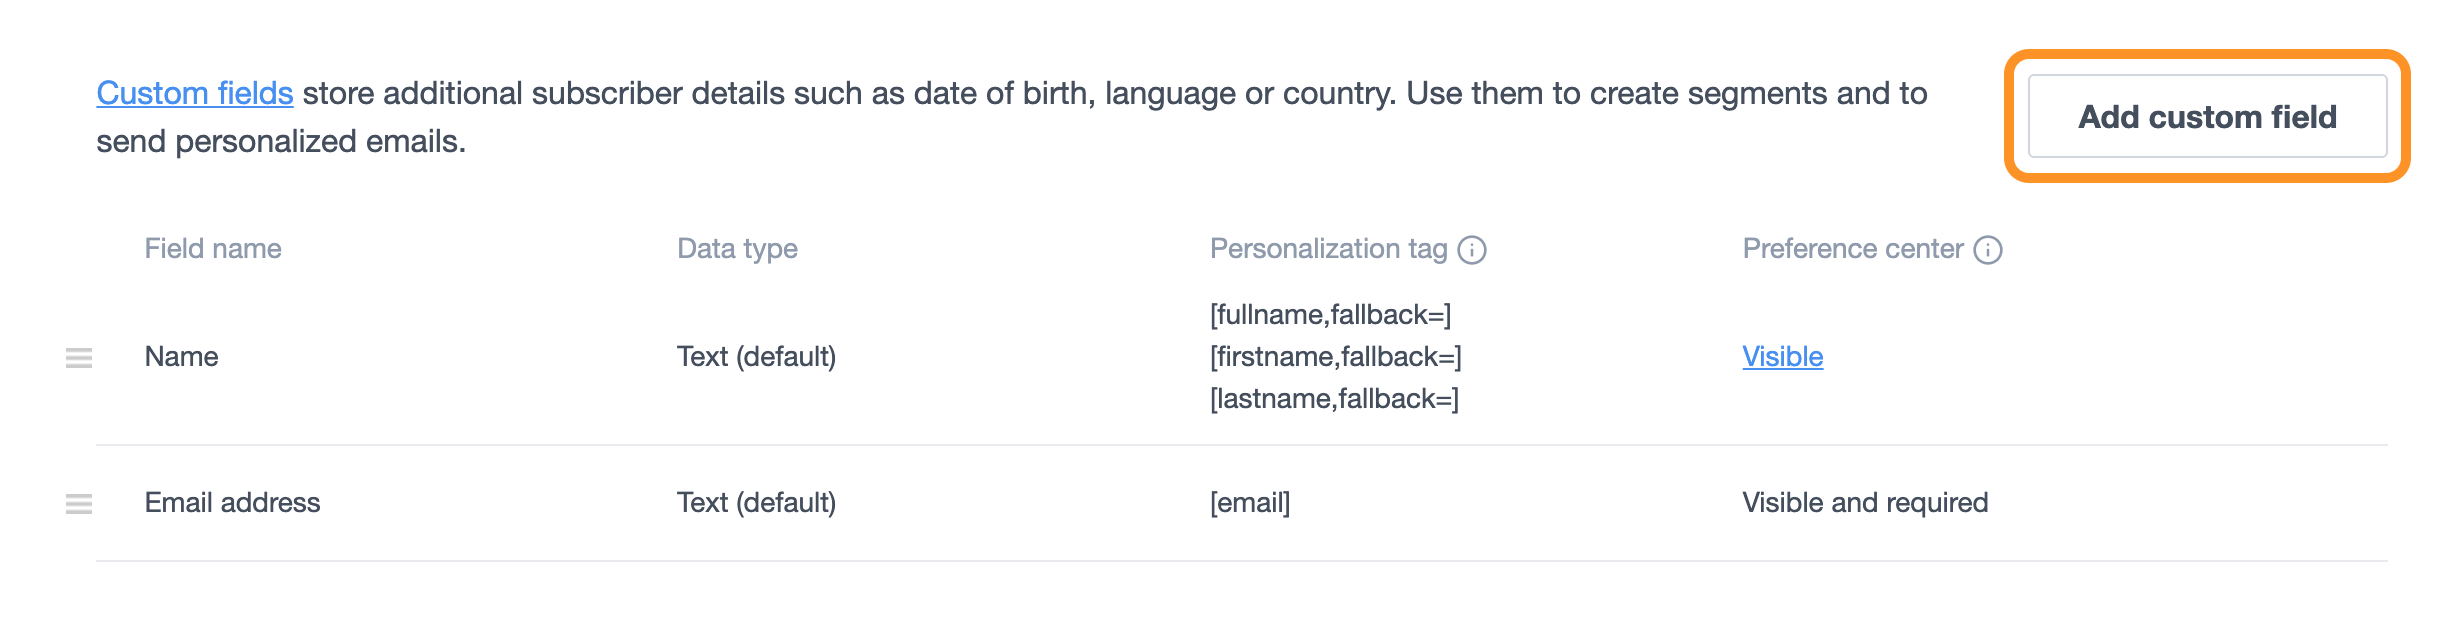Open the Custom fields help link

(194, 93)
